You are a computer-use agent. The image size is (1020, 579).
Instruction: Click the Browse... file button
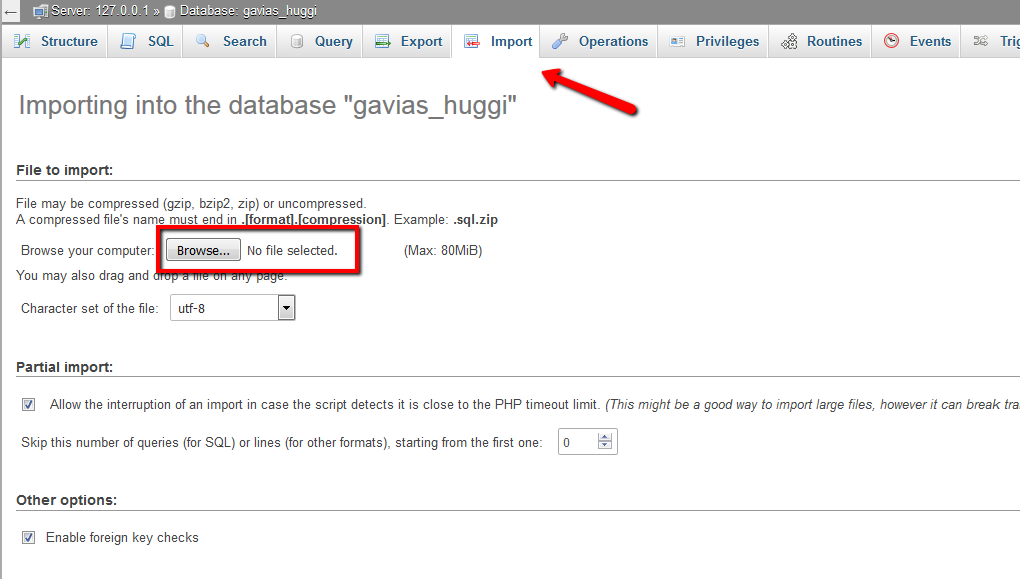click(x=203, y=250)
